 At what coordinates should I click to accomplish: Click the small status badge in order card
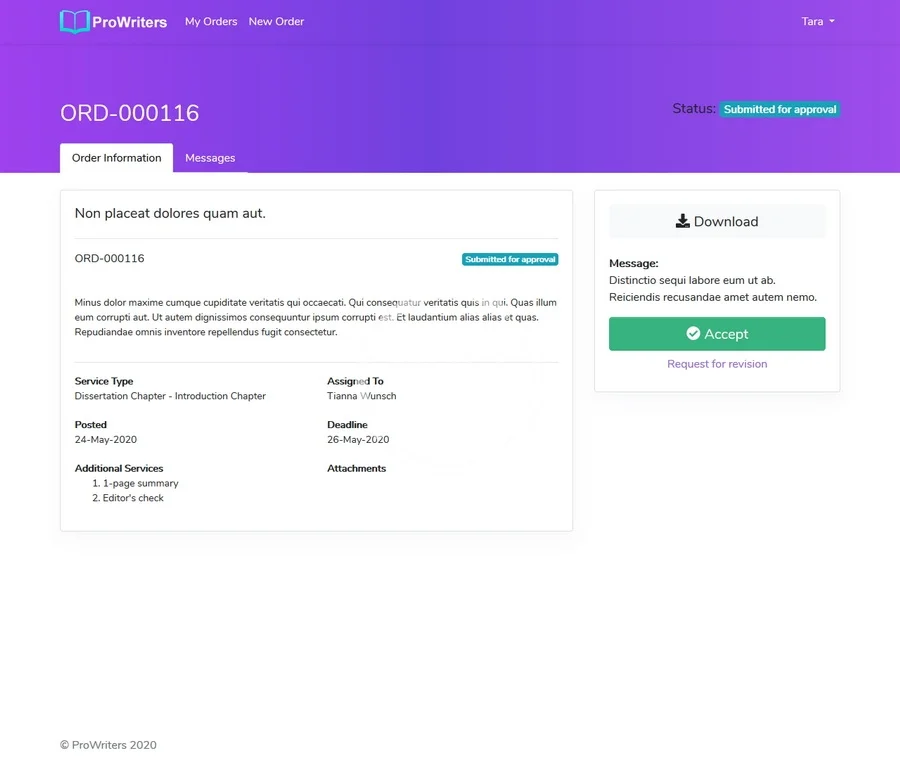[510, 259]
